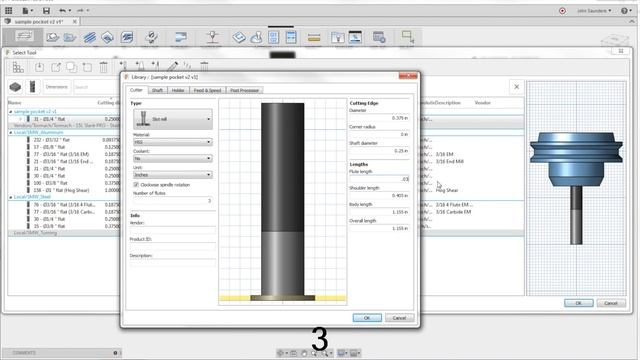640x360 pixels.
Task: Clear the filter using X in Select Tool
Action: 516,87
